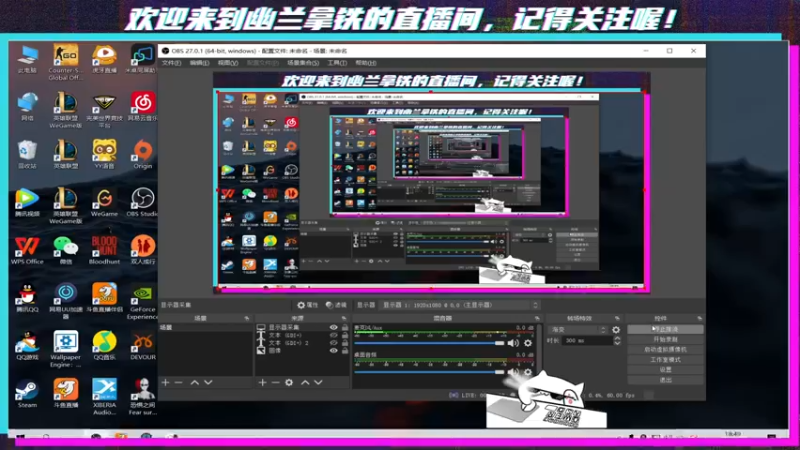This screenshot has width=800, height=450.
Task: Open 滤镜 filters for the selected source
Action: coord(336,305)
